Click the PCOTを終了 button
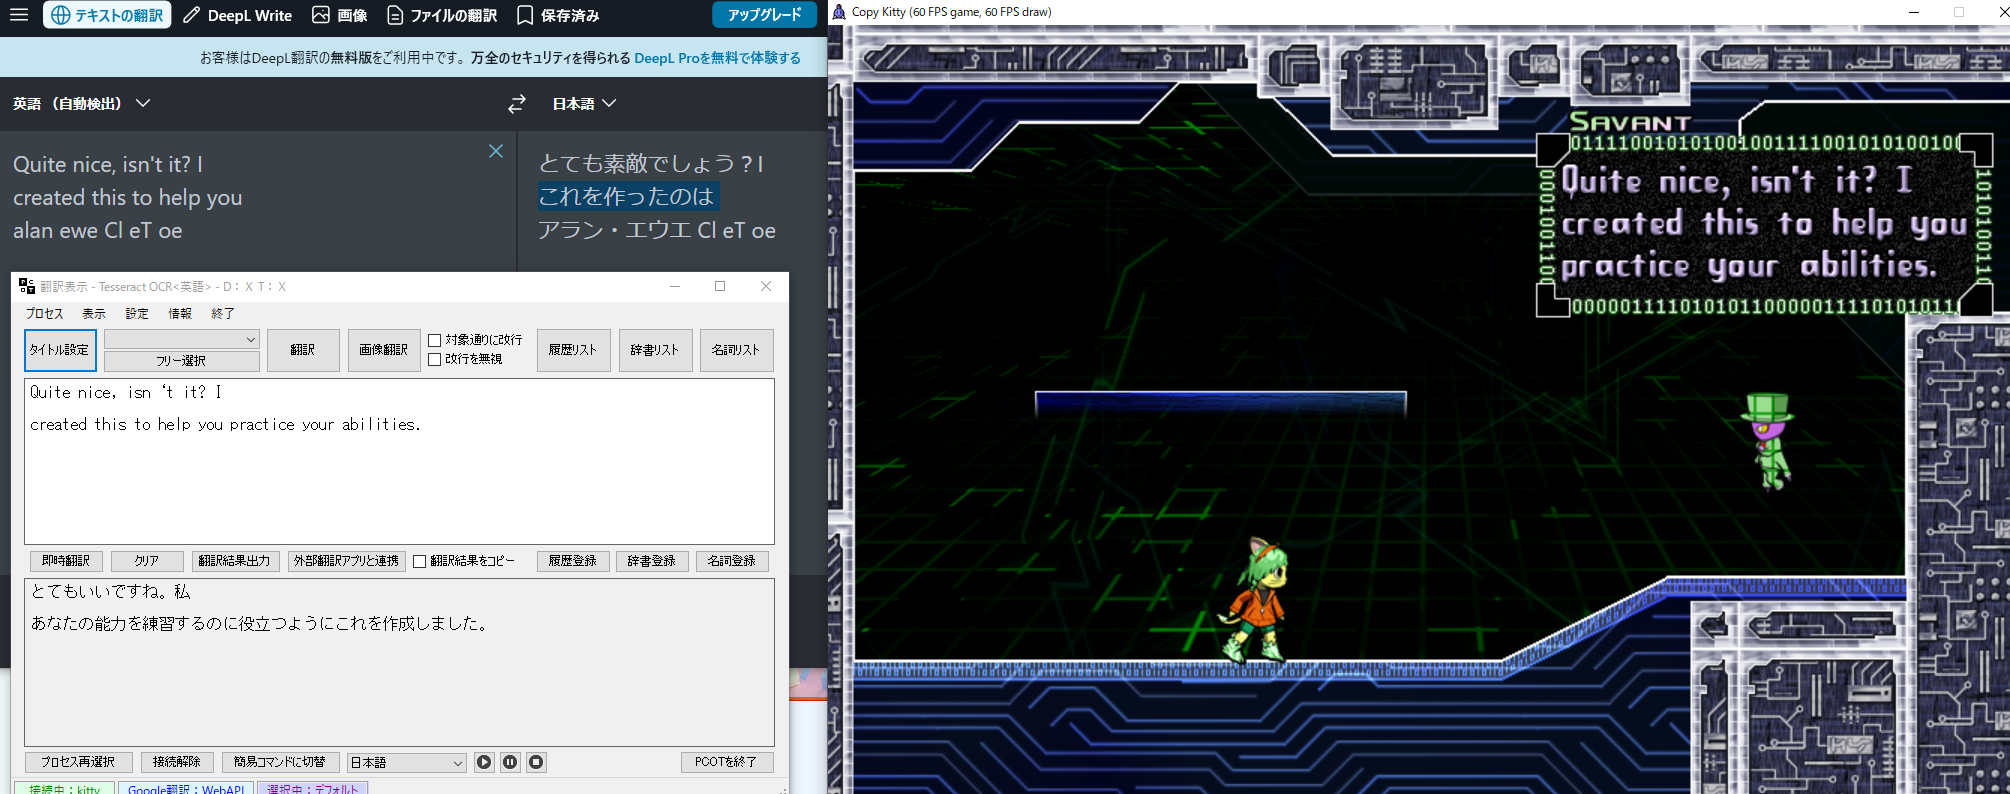This screenshot has height=794, width=2010. [x=726, y=762]
